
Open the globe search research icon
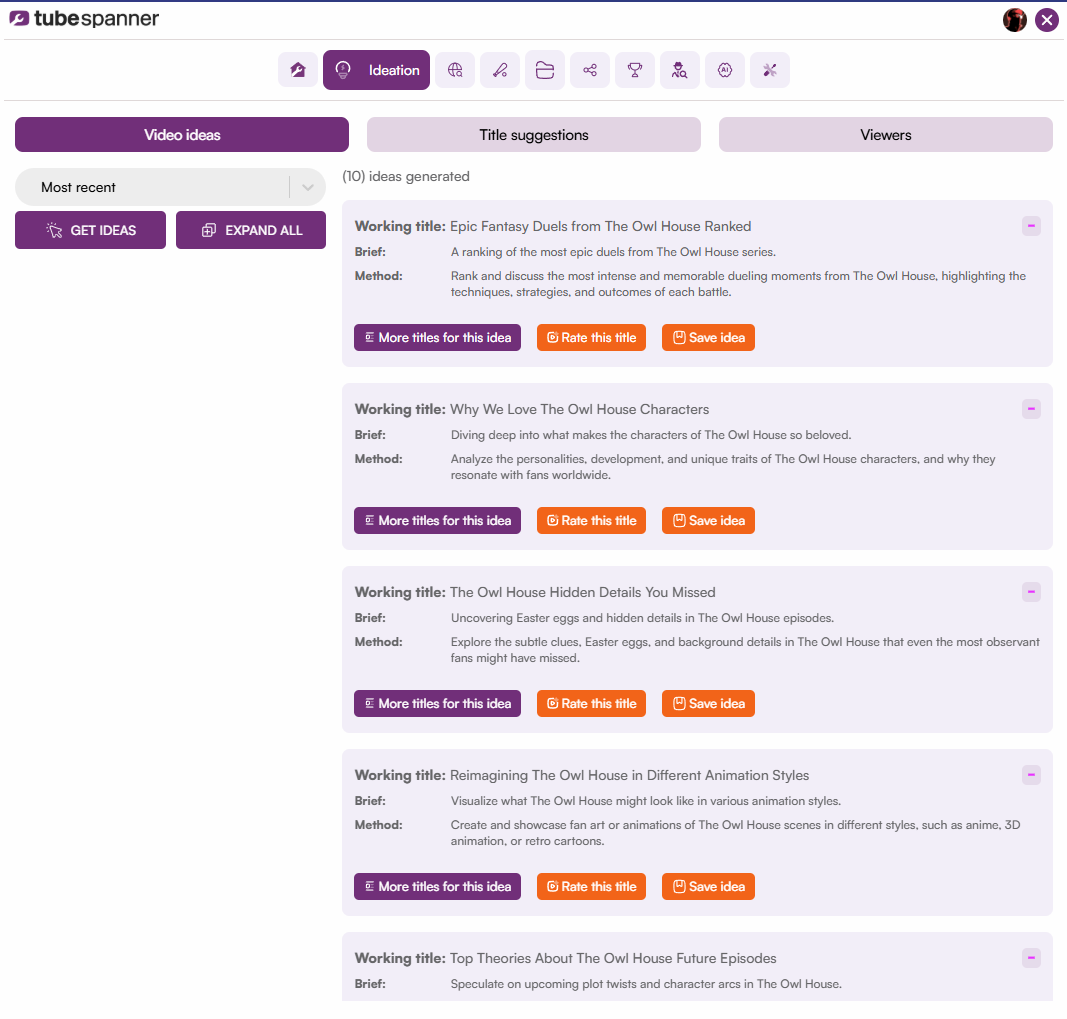[x=455, y=70]
